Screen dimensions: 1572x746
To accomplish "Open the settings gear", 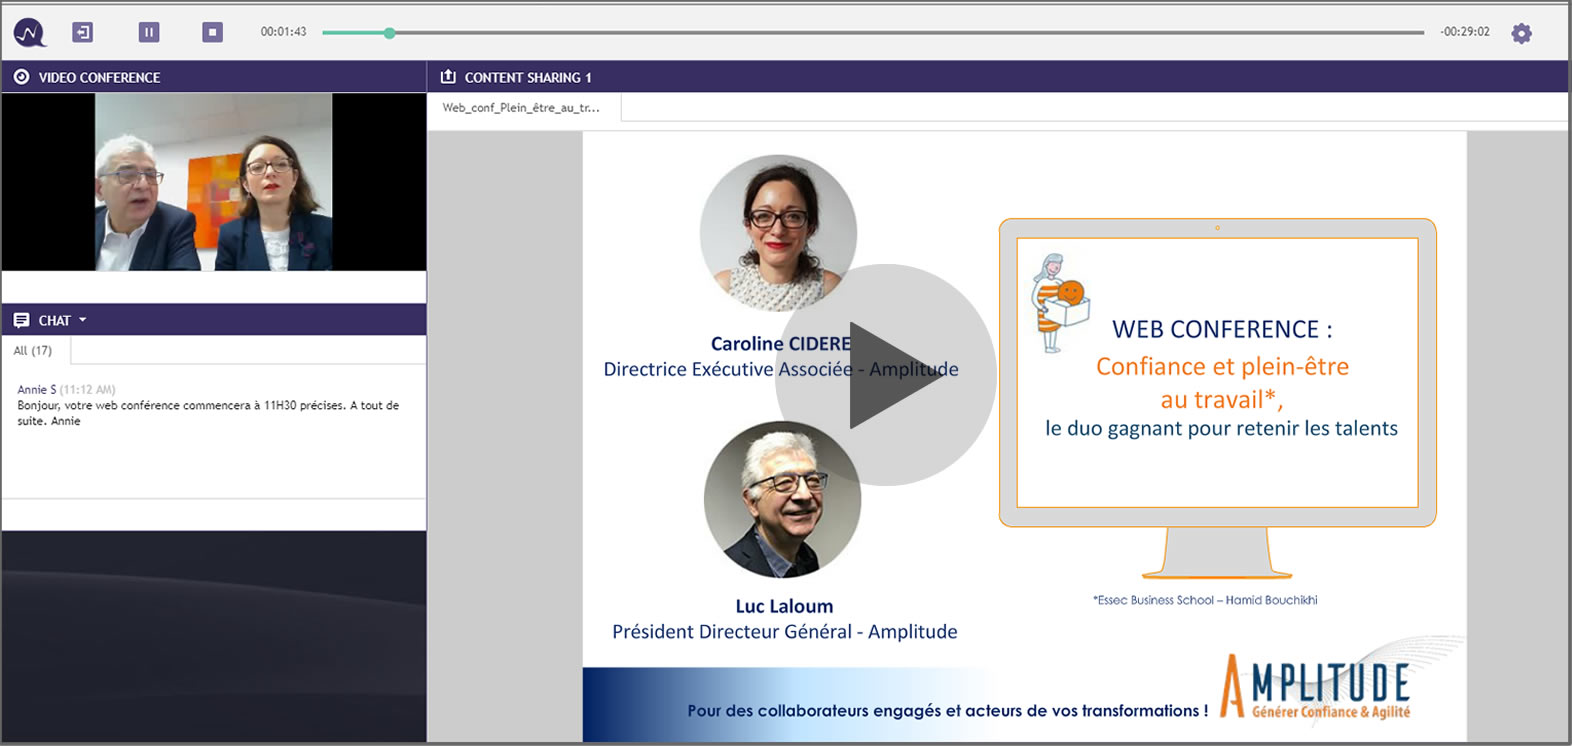I will [x=1521, y=33].
